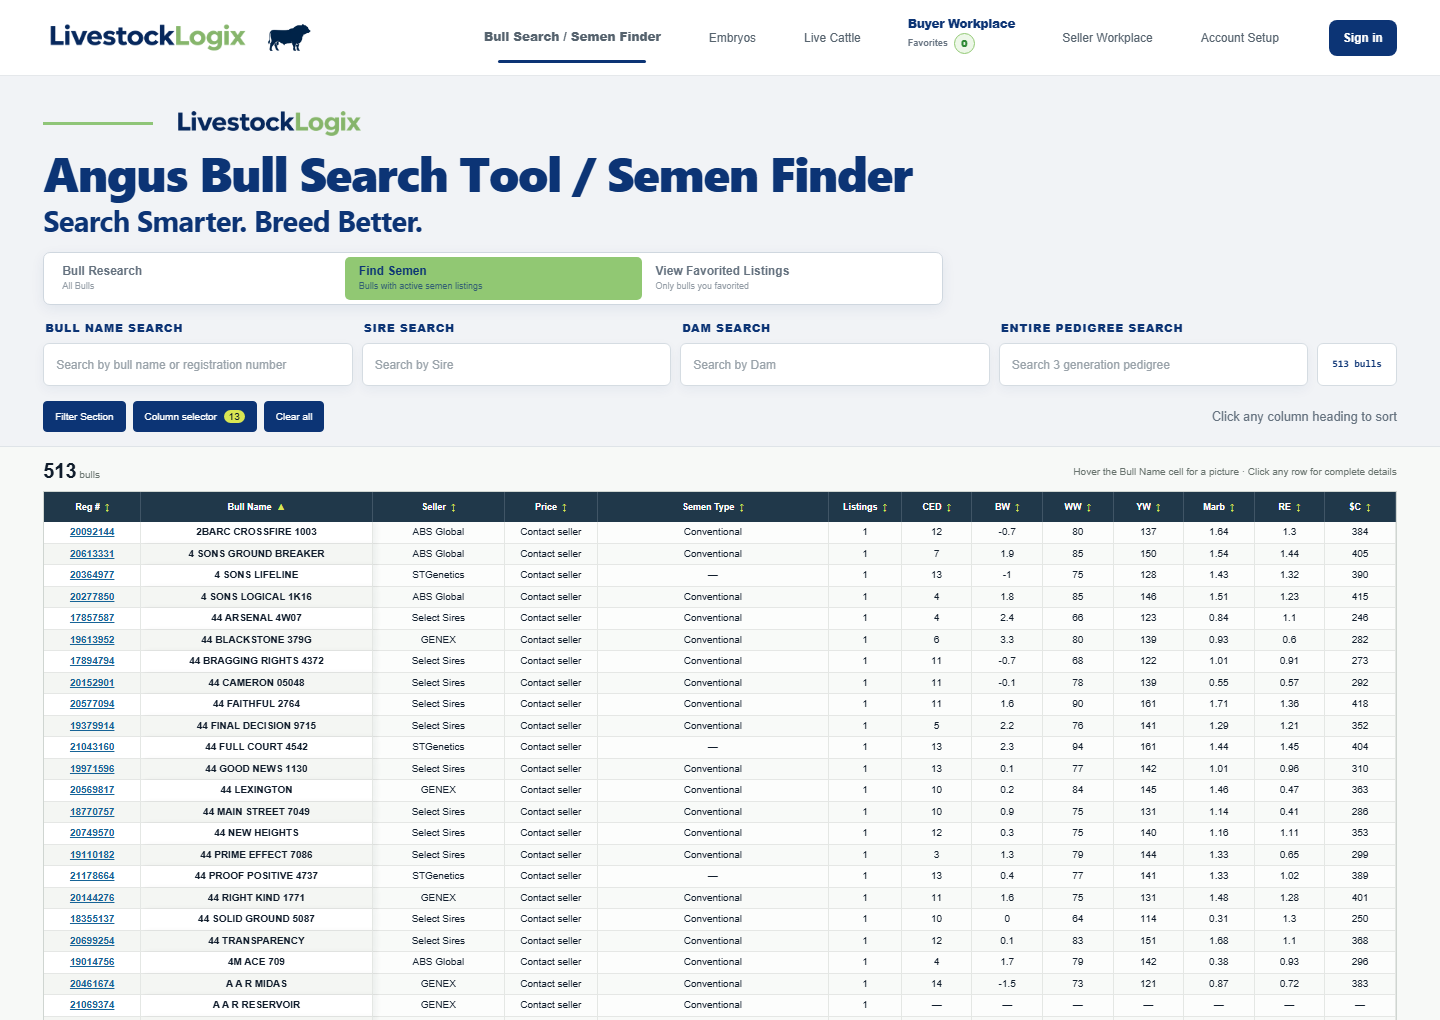1440x1020 pixels.
Task: Select row 44 BLACKSTONE 379G
Action: click(720, 640)
